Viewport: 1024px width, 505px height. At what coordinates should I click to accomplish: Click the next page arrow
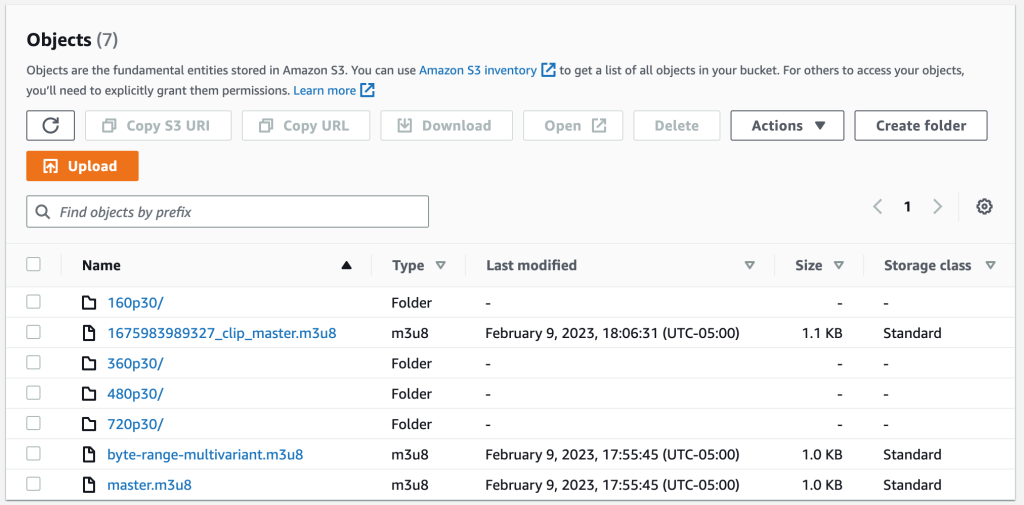coord(937,207)
